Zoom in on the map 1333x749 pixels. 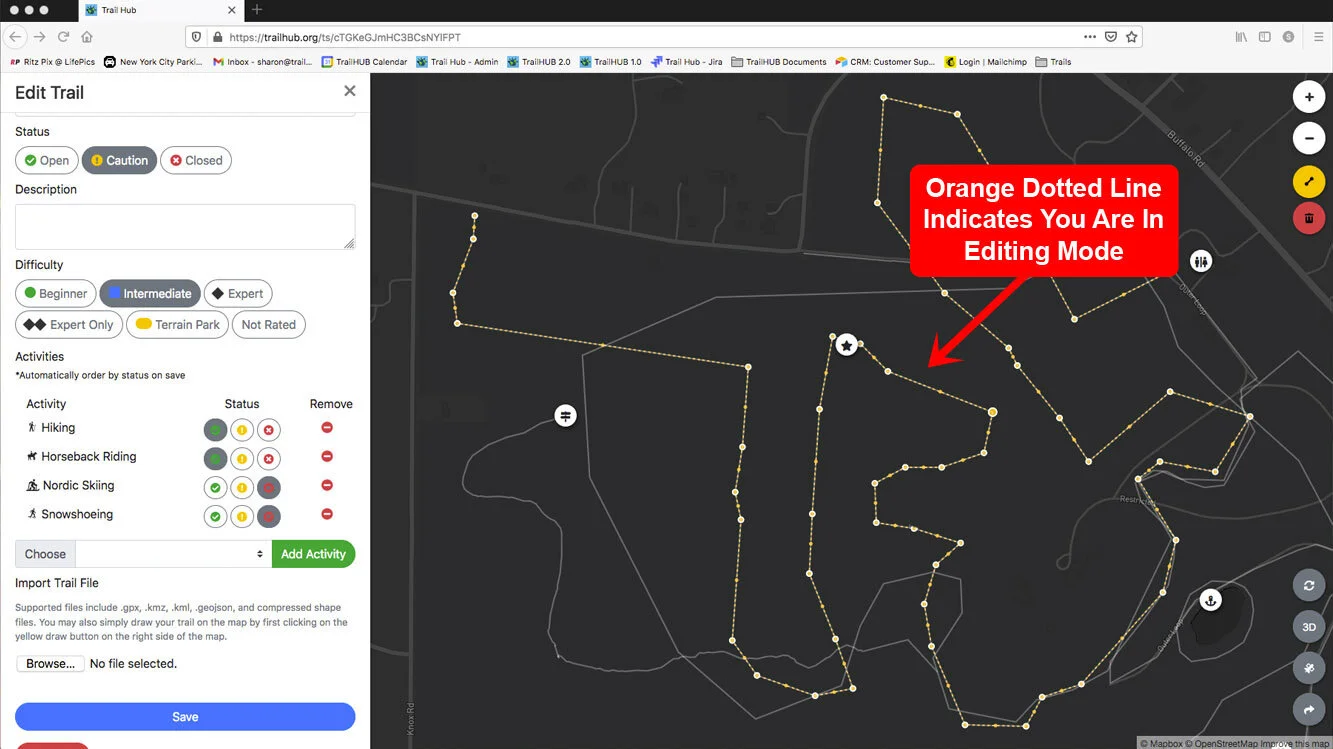(1309, 97)
